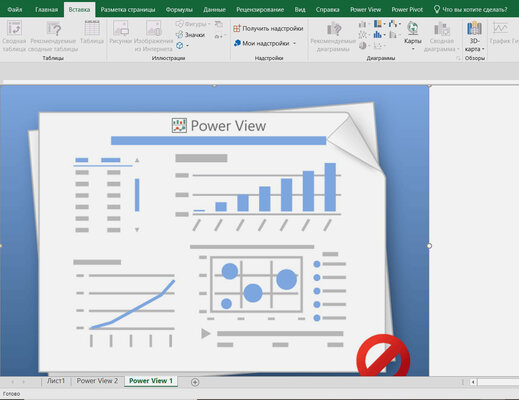
Task: Open the 3D-карта tool
Action: point(474,36)
